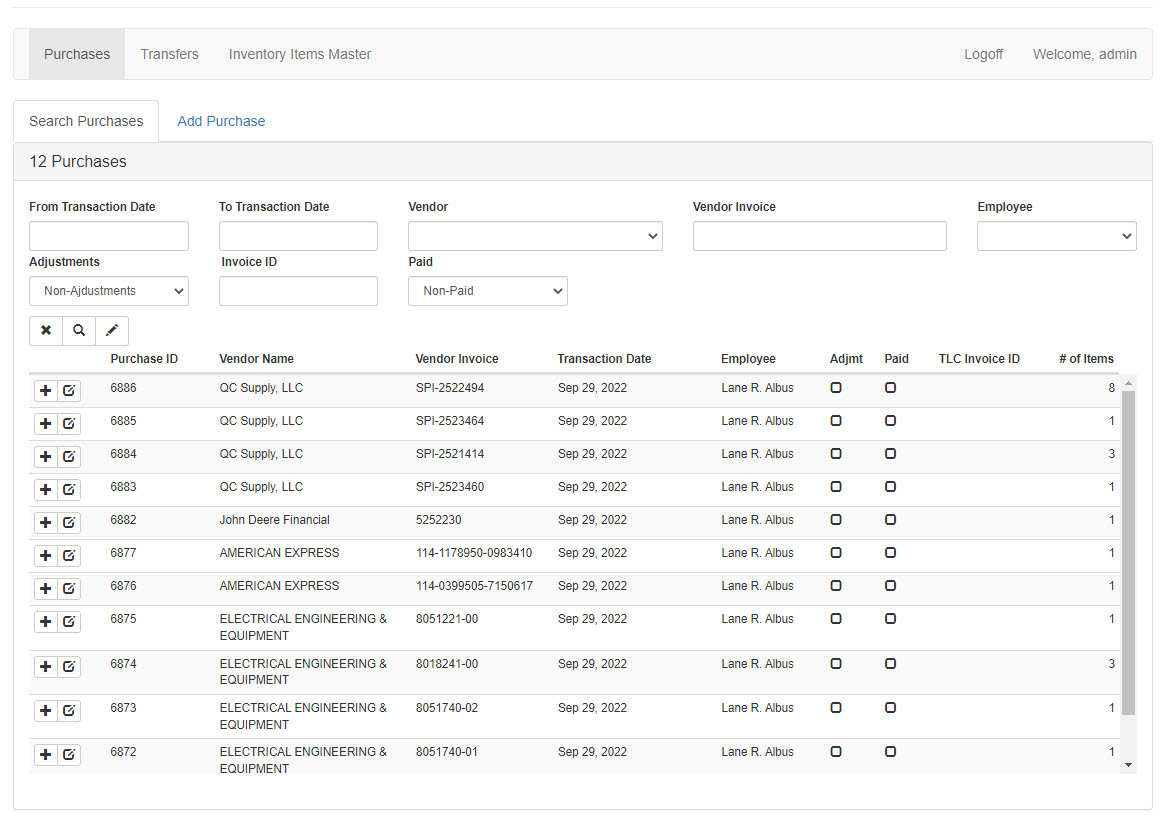Go to the Transfers page
This screenshot has width=1164, height=822.
(169, 54)
